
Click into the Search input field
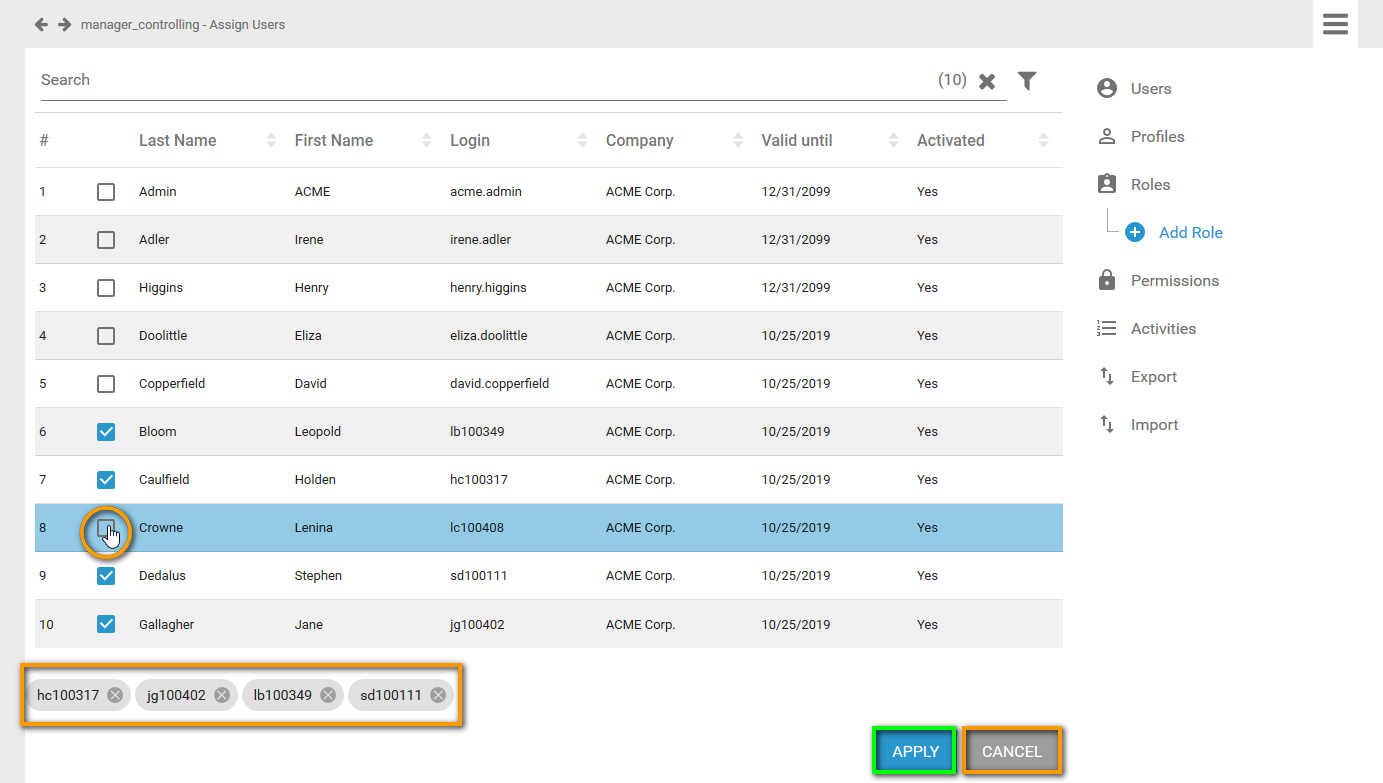tap(480, 80)
